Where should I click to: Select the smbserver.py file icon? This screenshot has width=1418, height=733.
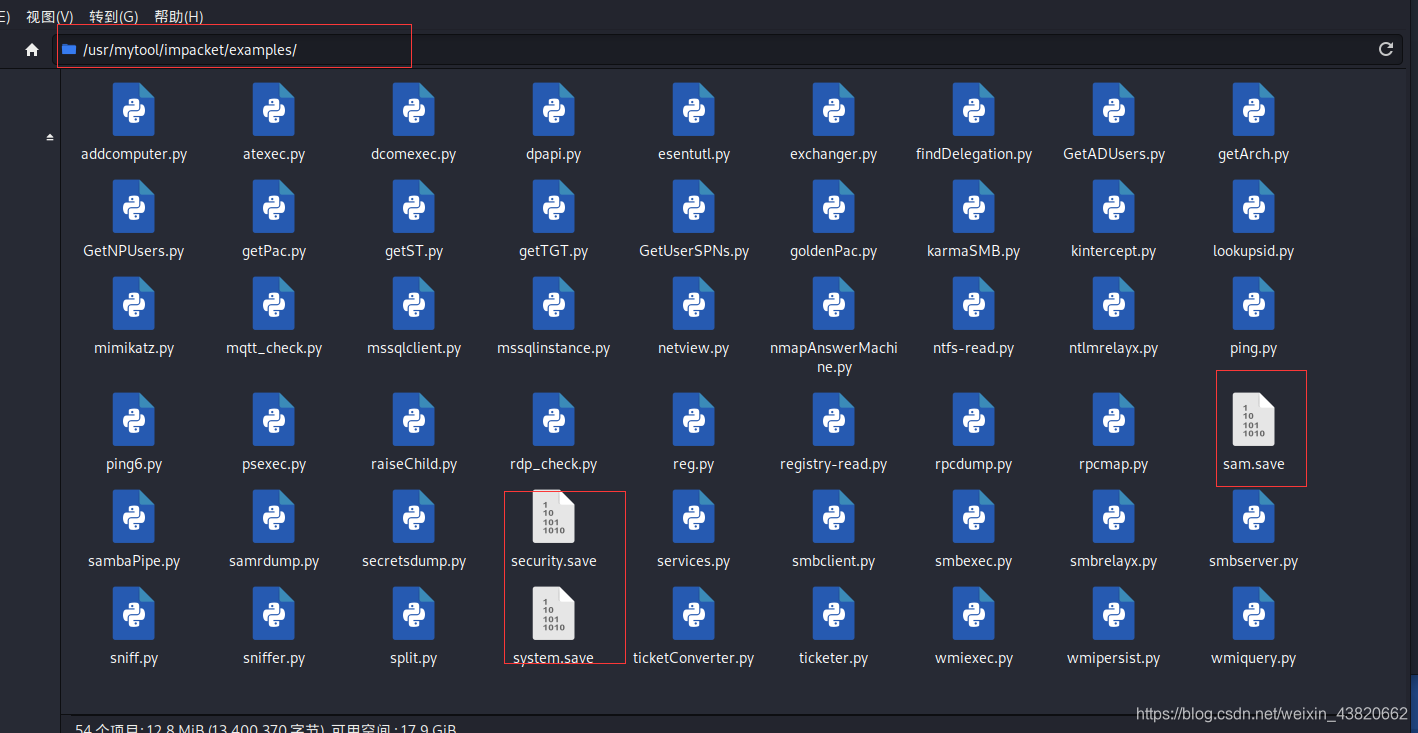(1254, 517)
